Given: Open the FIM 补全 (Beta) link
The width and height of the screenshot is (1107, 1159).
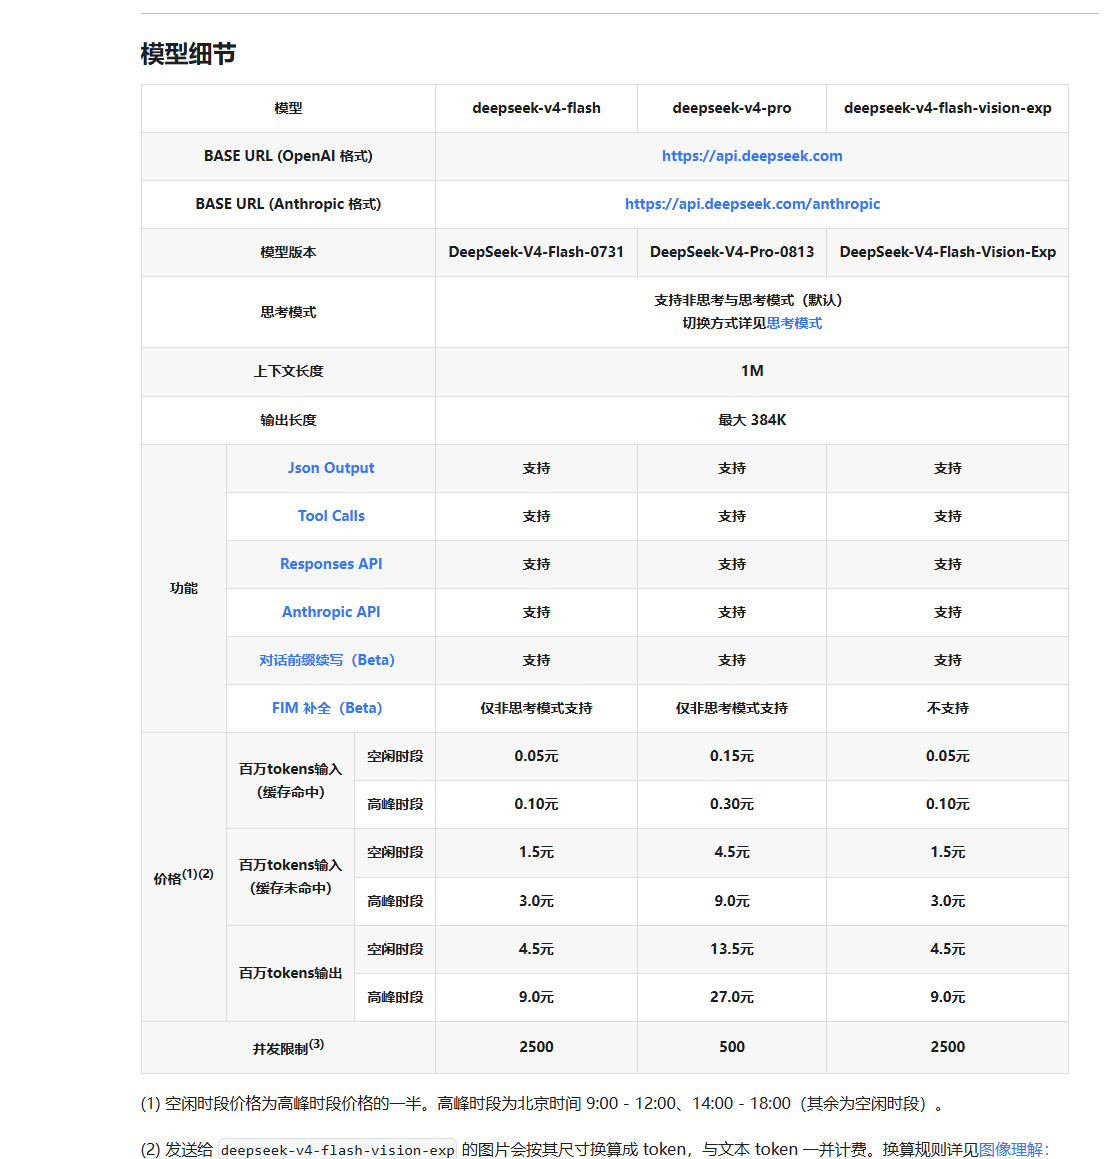Looking at the screenshot, I should [327, 708].
